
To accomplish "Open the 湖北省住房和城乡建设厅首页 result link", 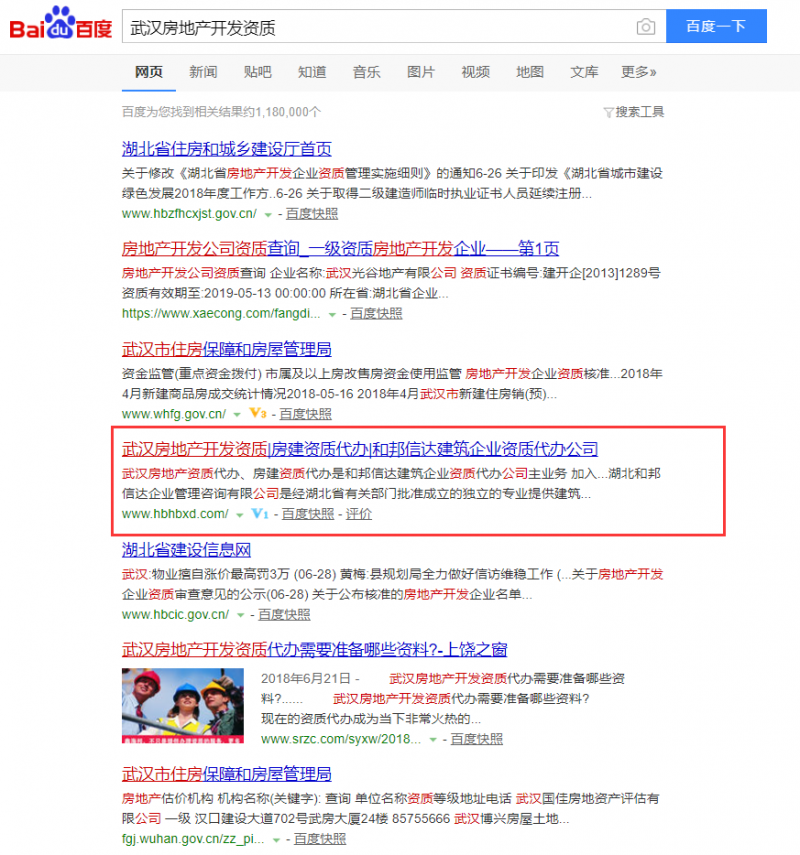I will (227, 149).
